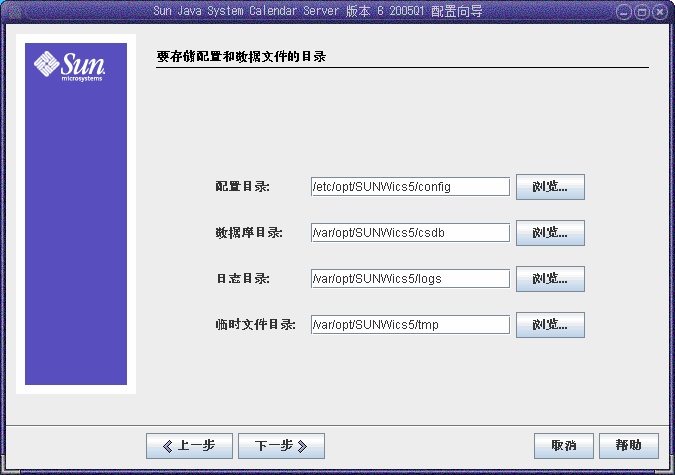Maximize the configuration wizard window
675x475 pixels.
641,12
